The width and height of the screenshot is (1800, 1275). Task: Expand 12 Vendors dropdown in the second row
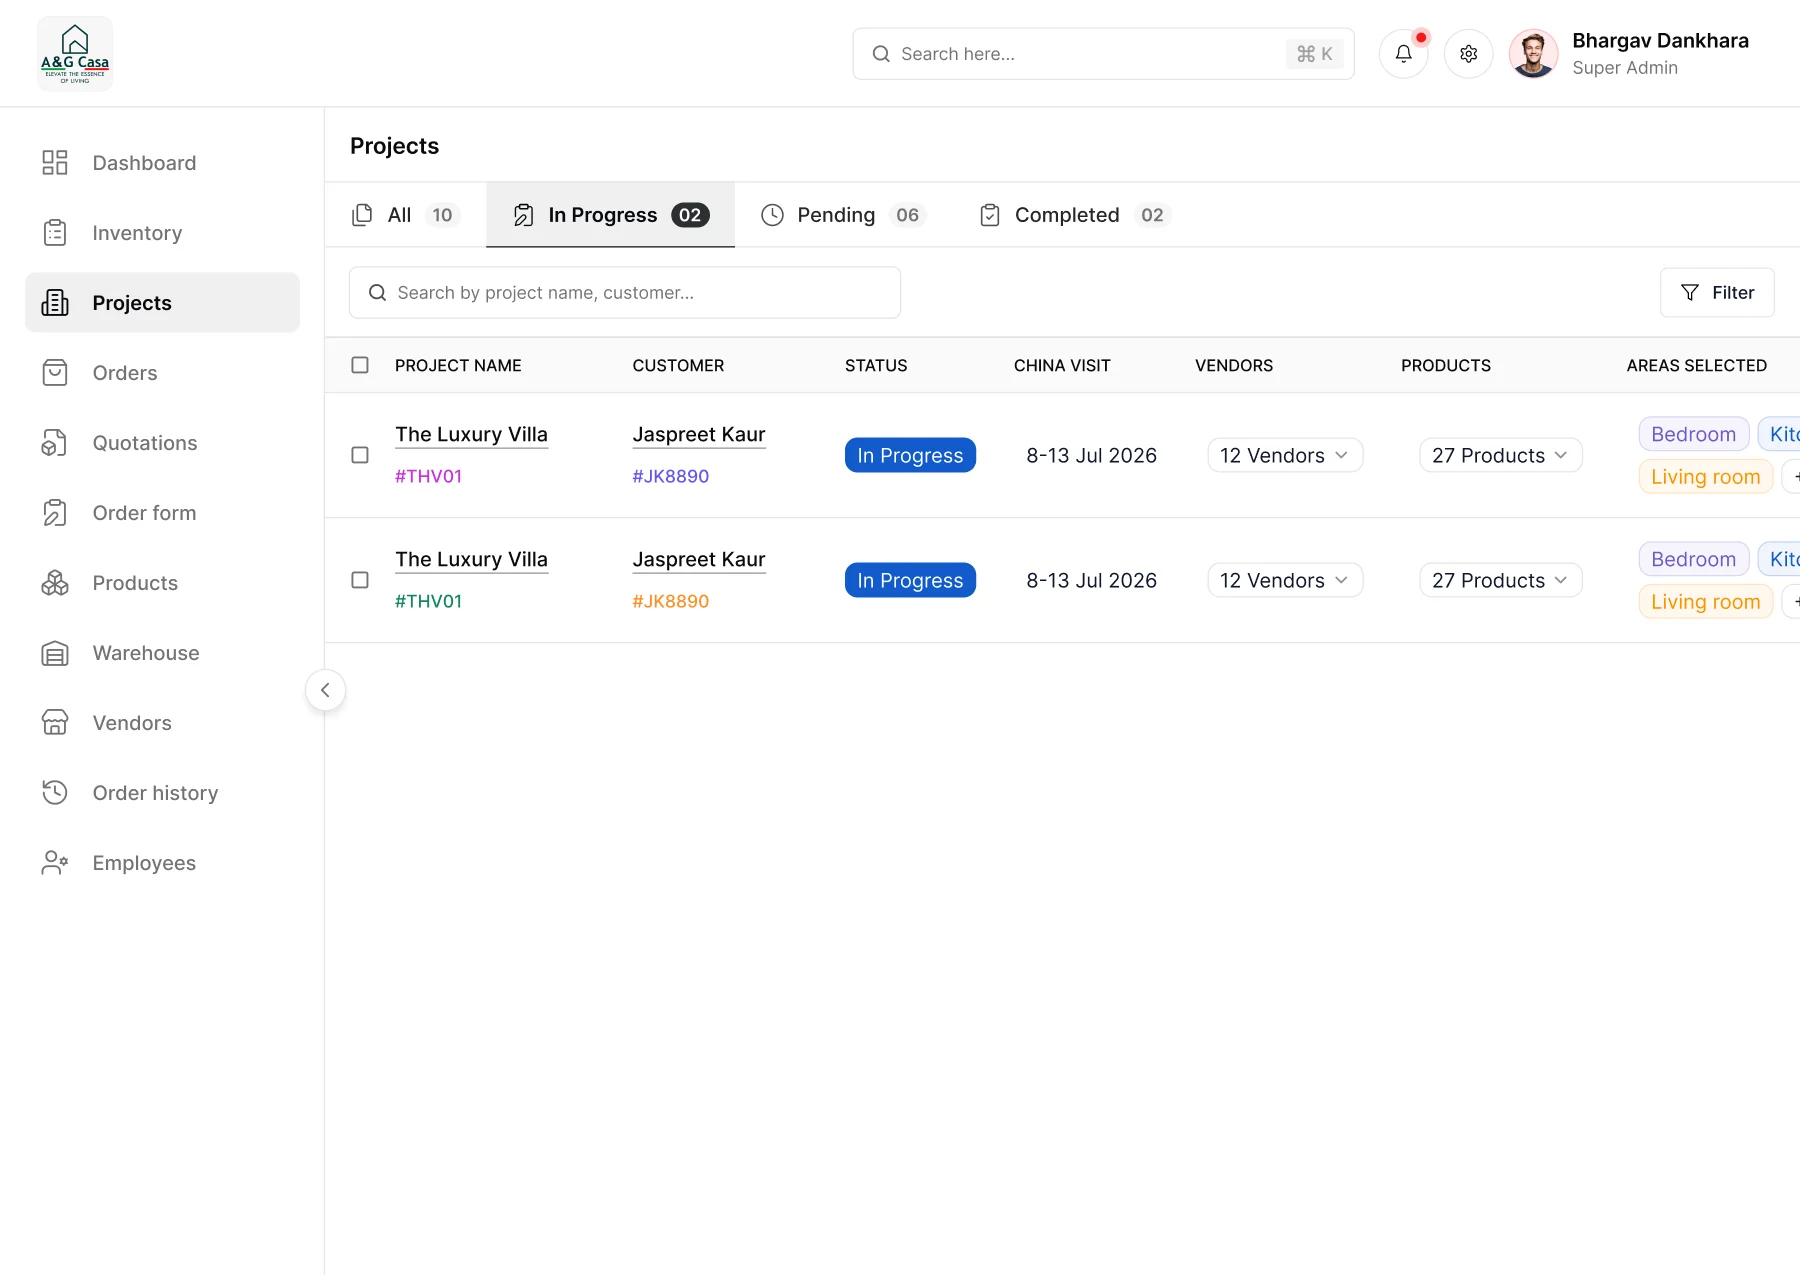tap(1285, 580)
